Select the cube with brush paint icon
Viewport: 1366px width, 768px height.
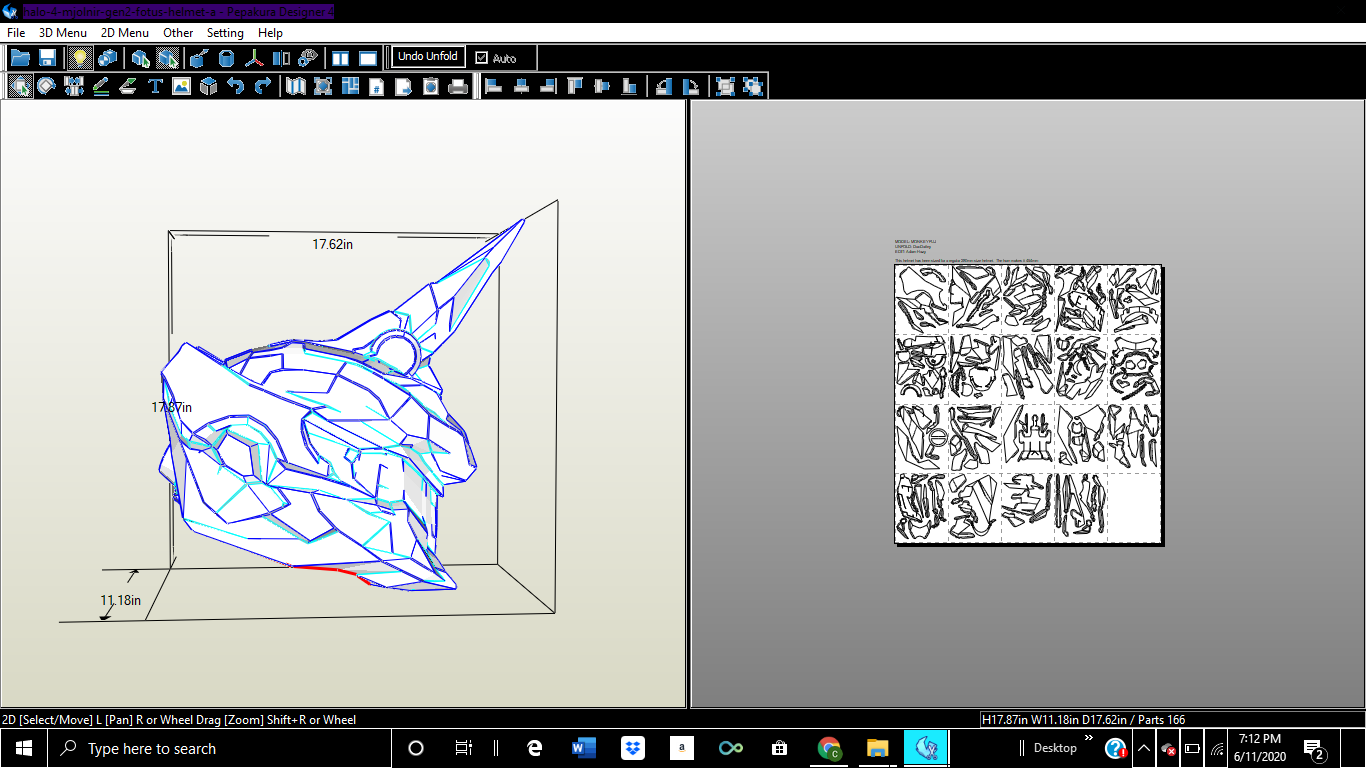pyautogui.click(x=199, y=58)
